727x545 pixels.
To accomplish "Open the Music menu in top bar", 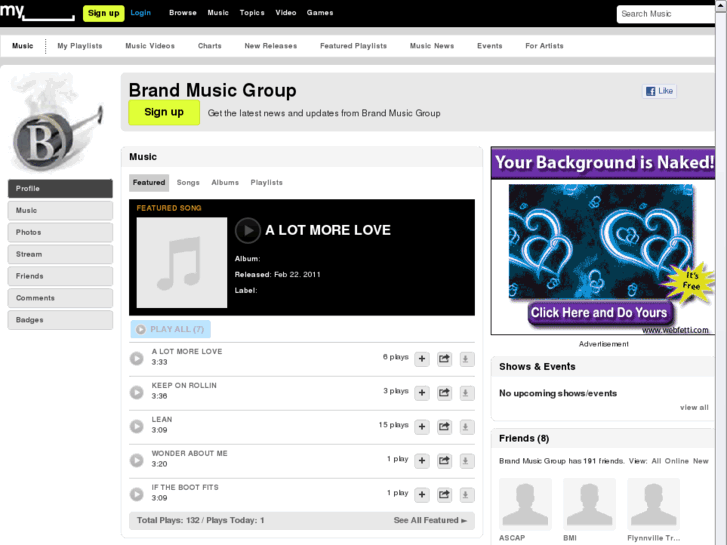I will (x=218, y=13).
